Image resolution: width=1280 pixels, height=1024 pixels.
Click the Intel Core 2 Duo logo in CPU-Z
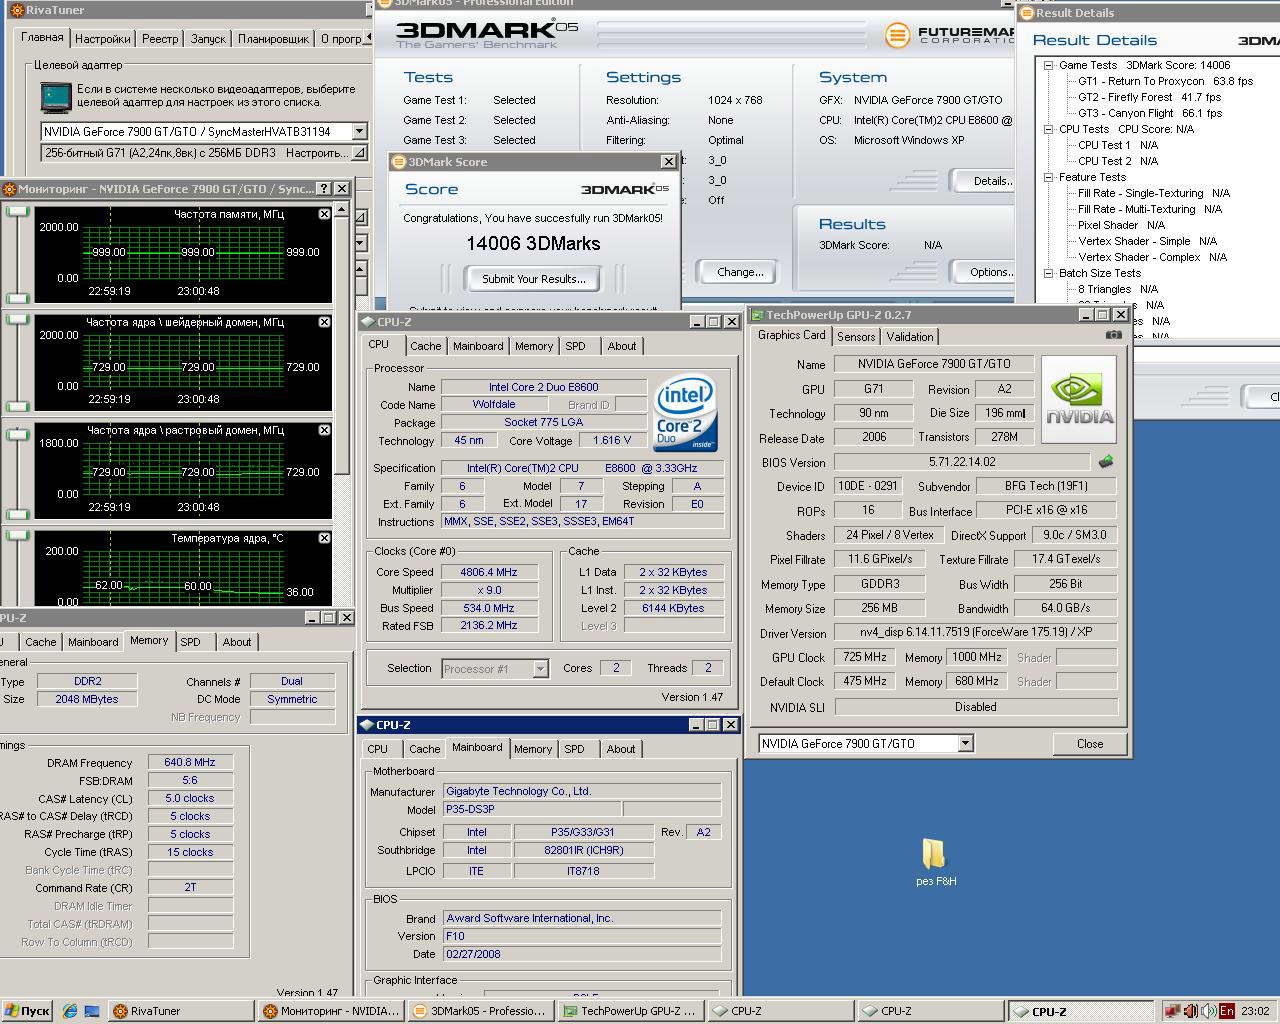coord(685,413)
